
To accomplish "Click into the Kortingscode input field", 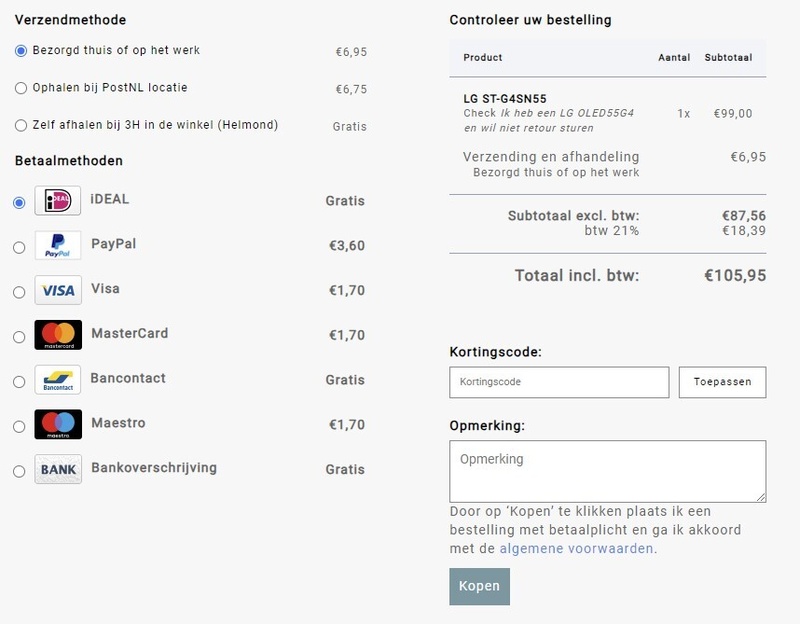I will 559,382.
